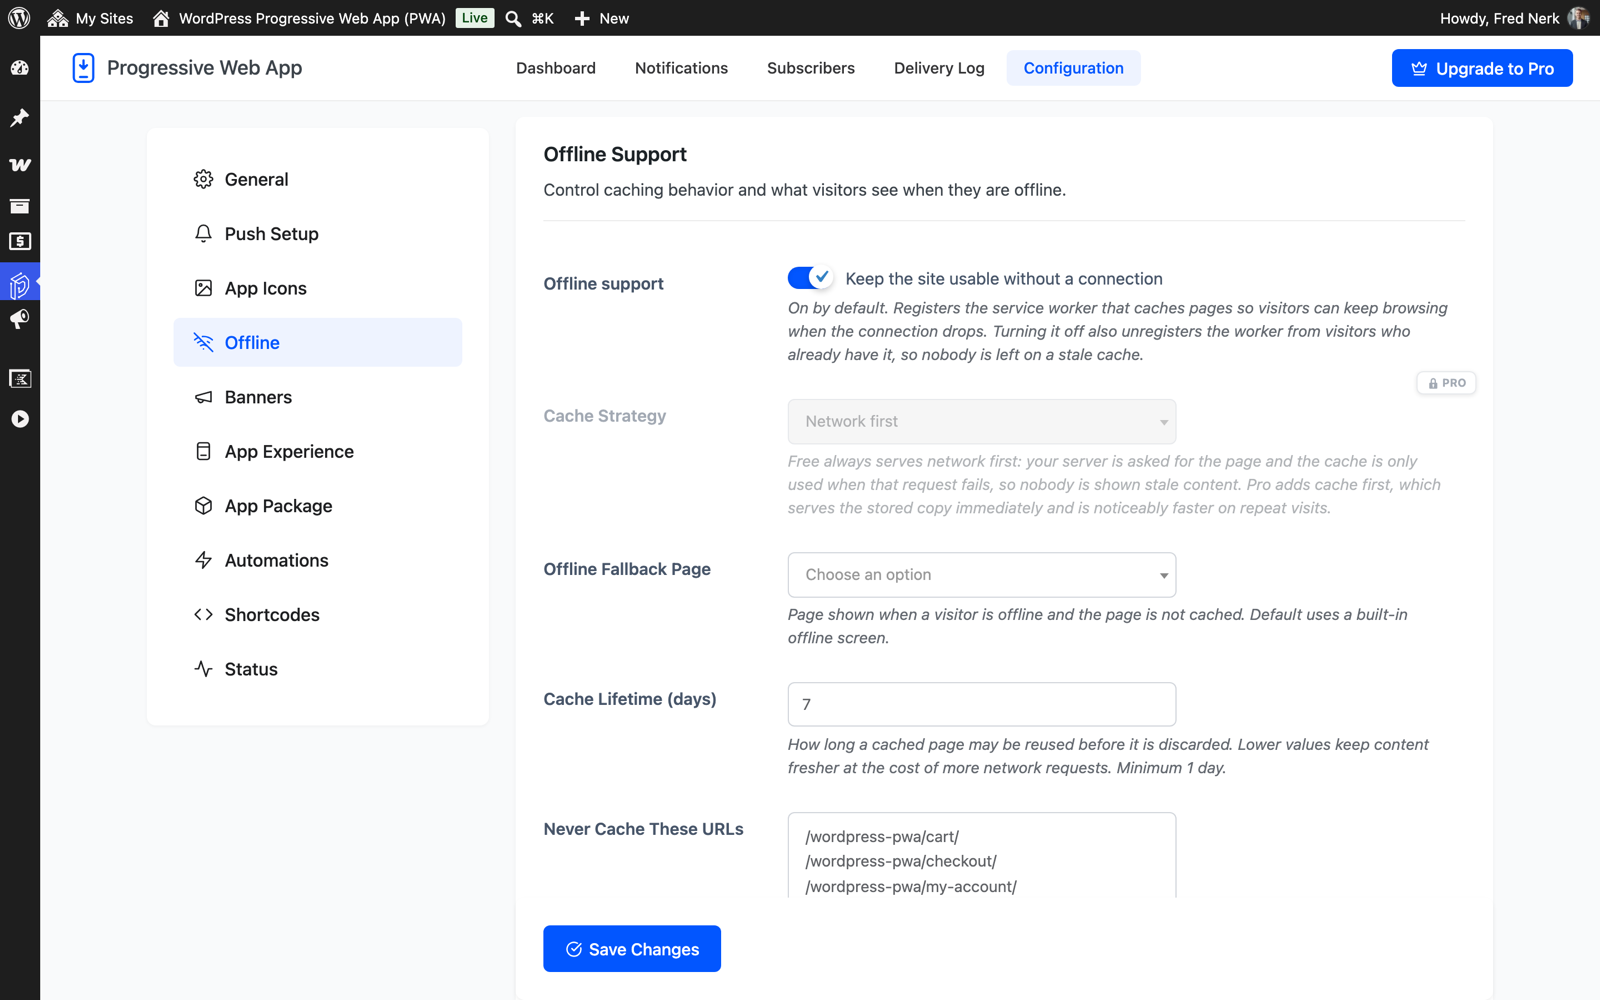The width and height of the screenshot is (1600, 1000).
Task: Open the sidebar icon below the megaphone
Action: (20, 379)
